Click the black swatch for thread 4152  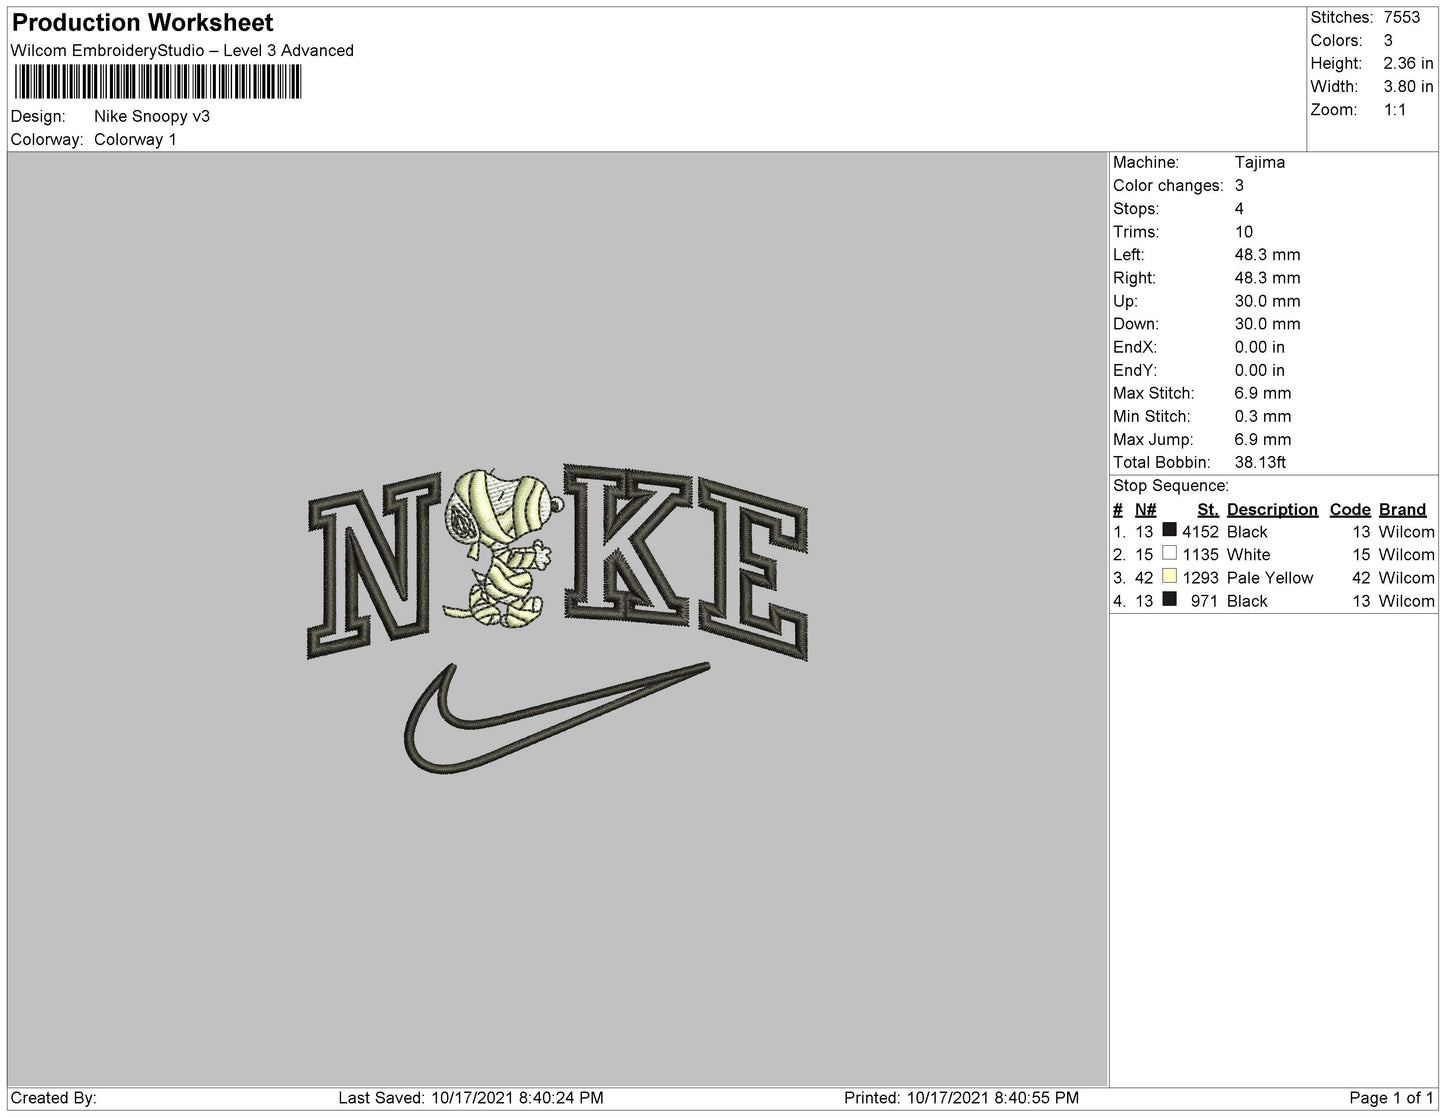tap(1169, 531)
